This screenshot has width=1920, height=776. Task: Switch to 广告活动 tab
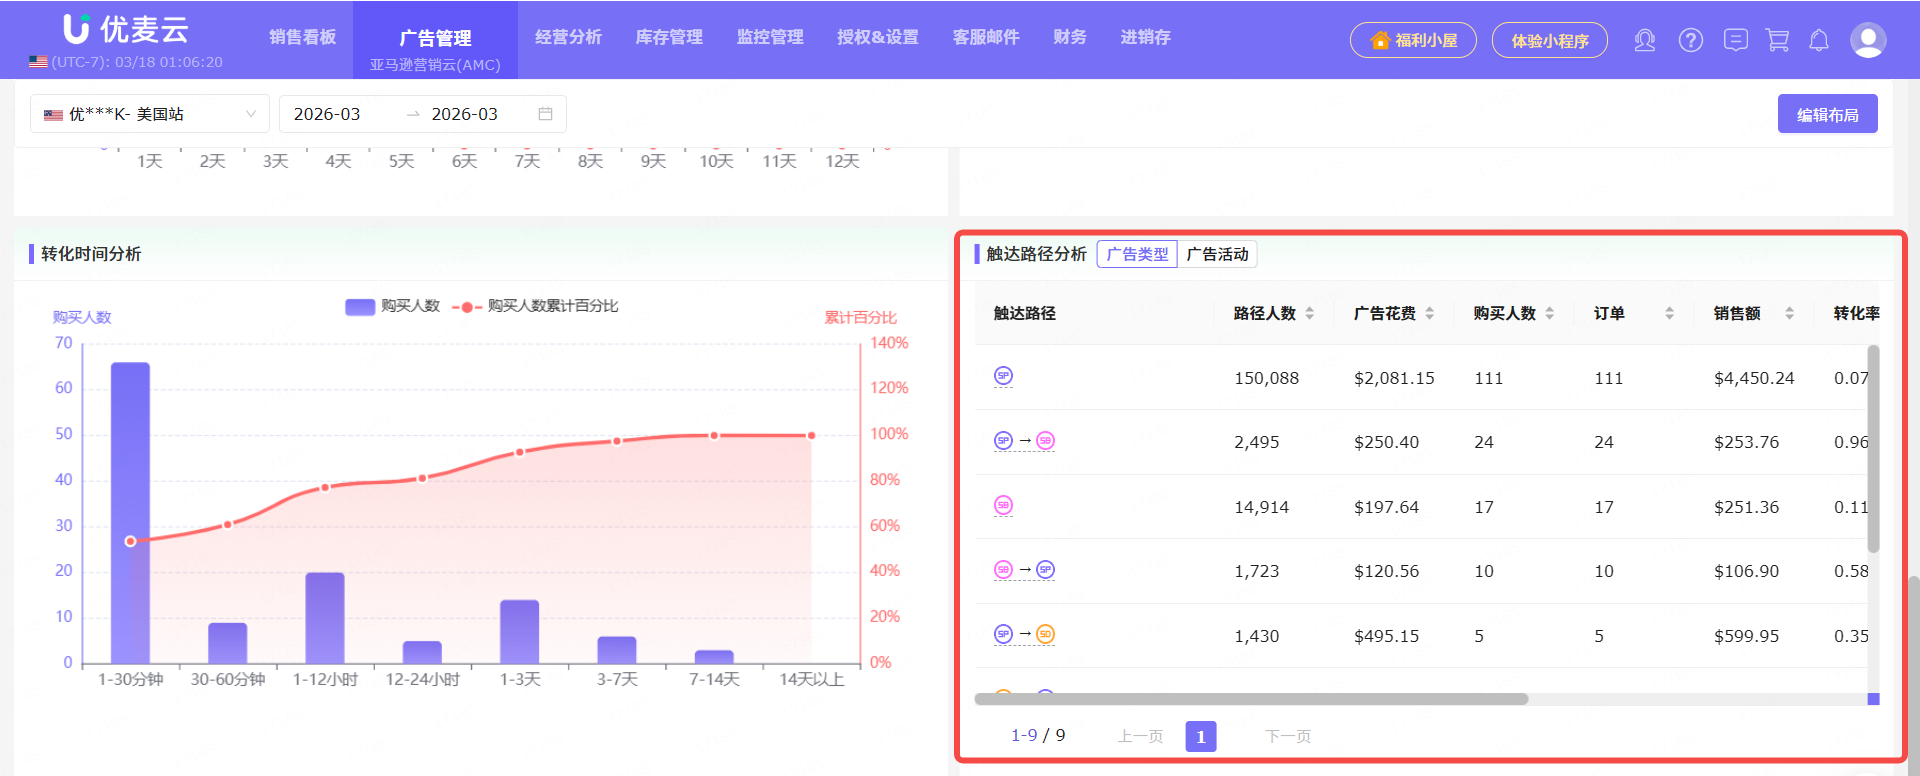[1217, 254]
